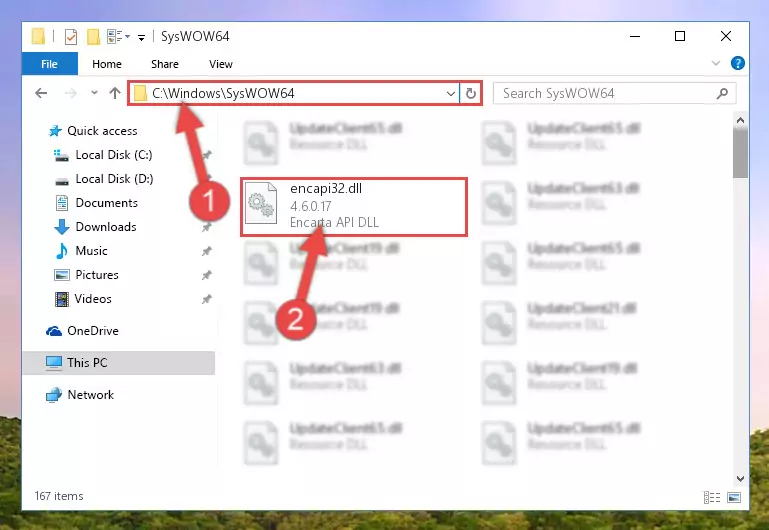
Task: Select OneDrive in navigation pane
Action: pos(93,331)
